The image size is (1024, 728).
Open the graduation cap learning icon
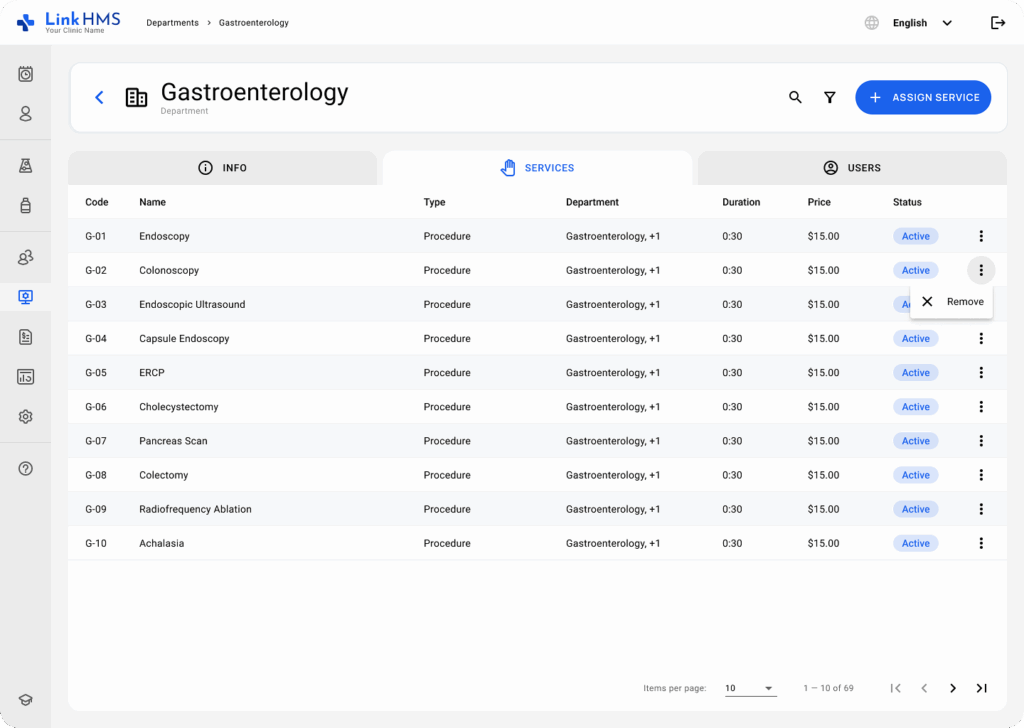click(x=25, y=699)
